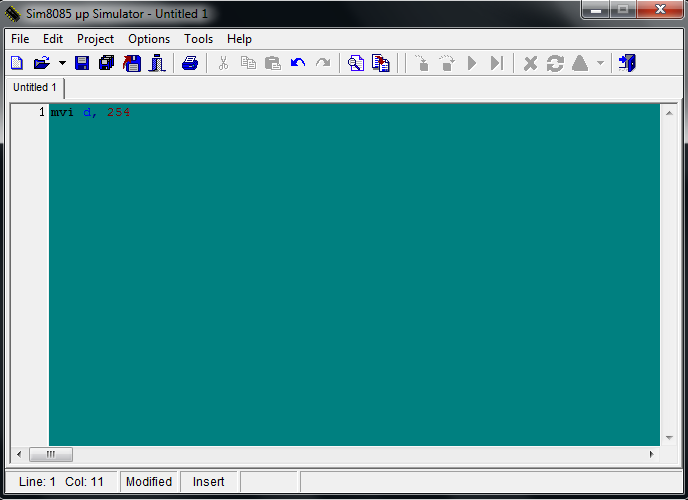This screenshot has height=500, width=688.
Task: Click the 'mvi' instruction text
Action: coord(62,112)
